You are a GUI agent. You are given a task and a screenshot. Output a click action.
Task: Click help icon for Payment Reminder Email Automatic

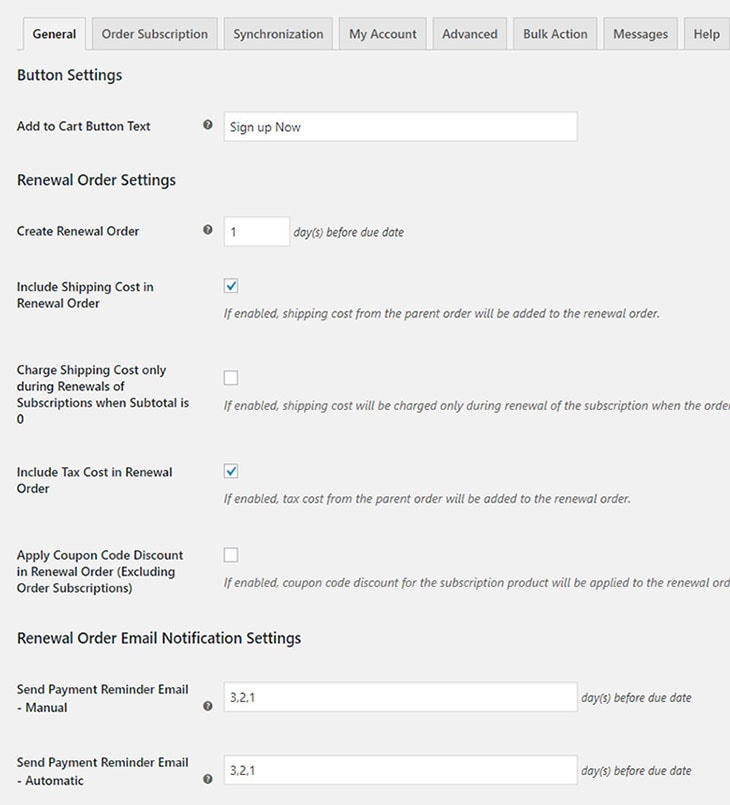[x=208, y=779]
